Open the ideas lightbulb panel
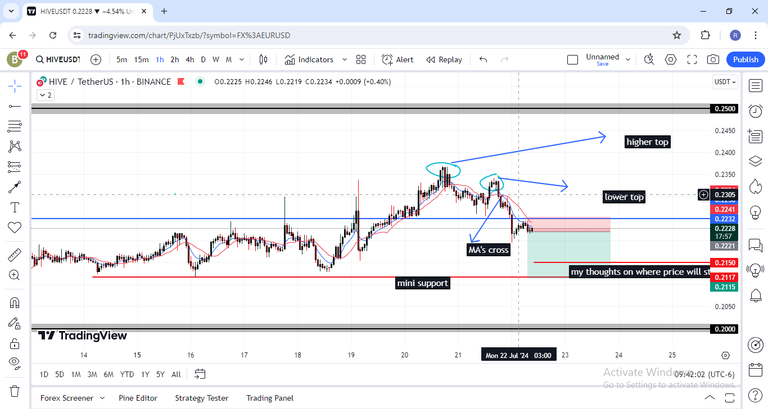 click(x=755, y=213)
